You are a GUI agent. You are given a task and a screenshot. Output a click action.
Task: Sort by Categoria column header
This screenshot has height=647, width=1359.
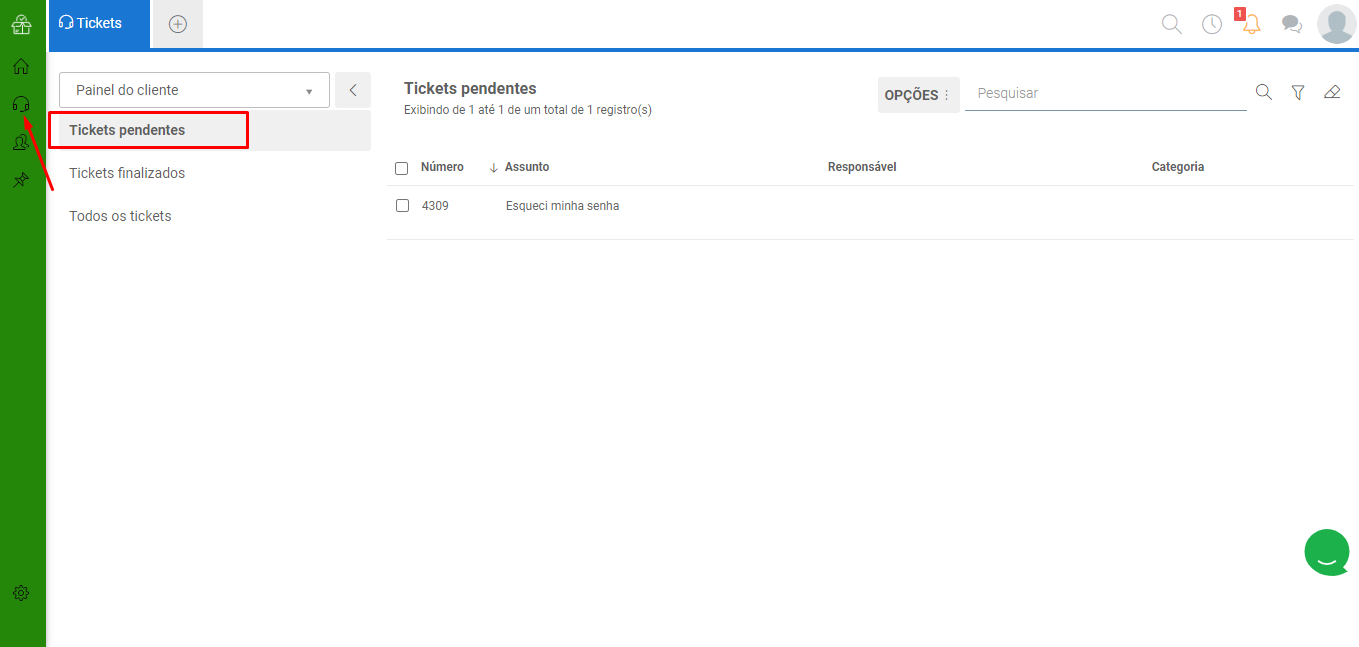pyautogui.click(x=1178, y=167)
